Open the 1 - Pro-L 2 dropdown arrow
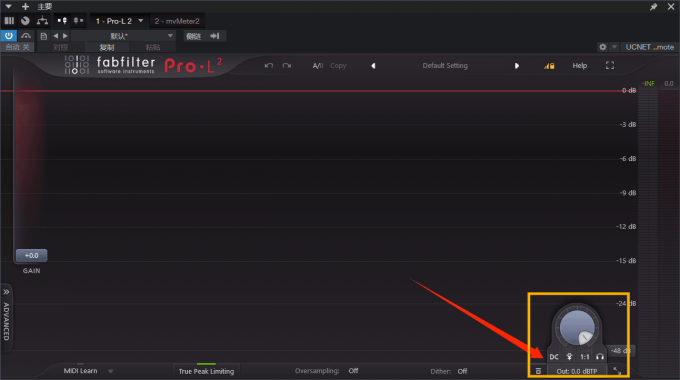 (x=141, y=21)
